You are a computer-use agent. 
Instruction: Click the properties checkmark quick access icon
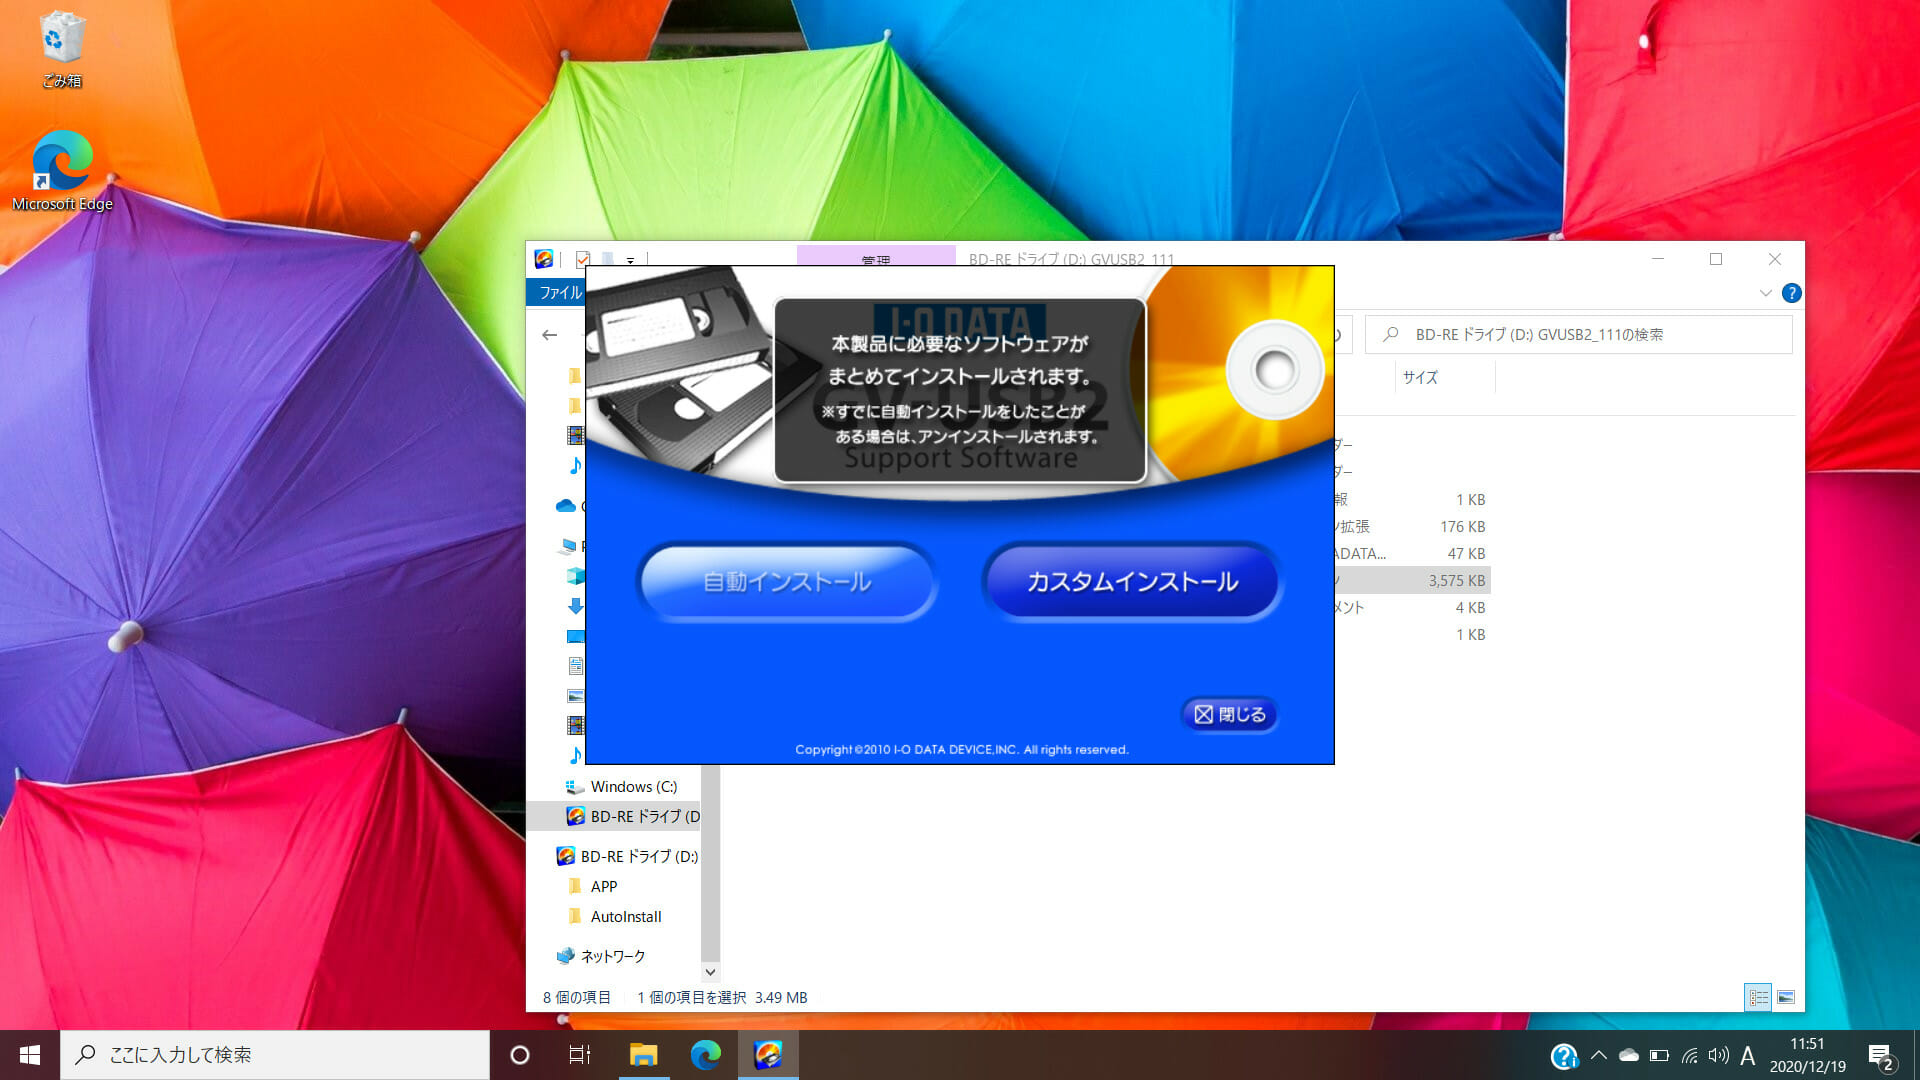click(583, 259)
